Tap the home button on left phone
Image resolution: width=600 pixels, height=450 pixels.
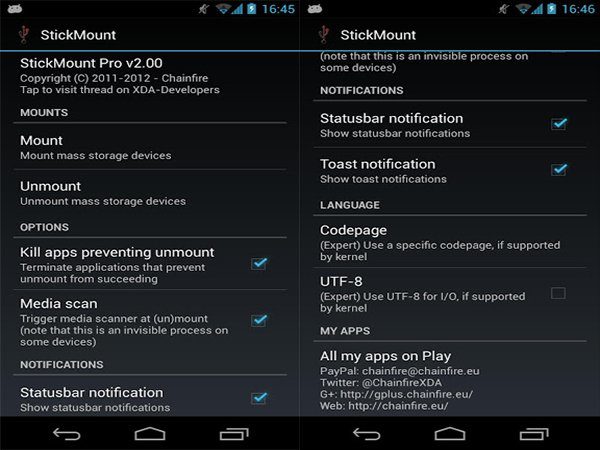click(x=150, y=434)
